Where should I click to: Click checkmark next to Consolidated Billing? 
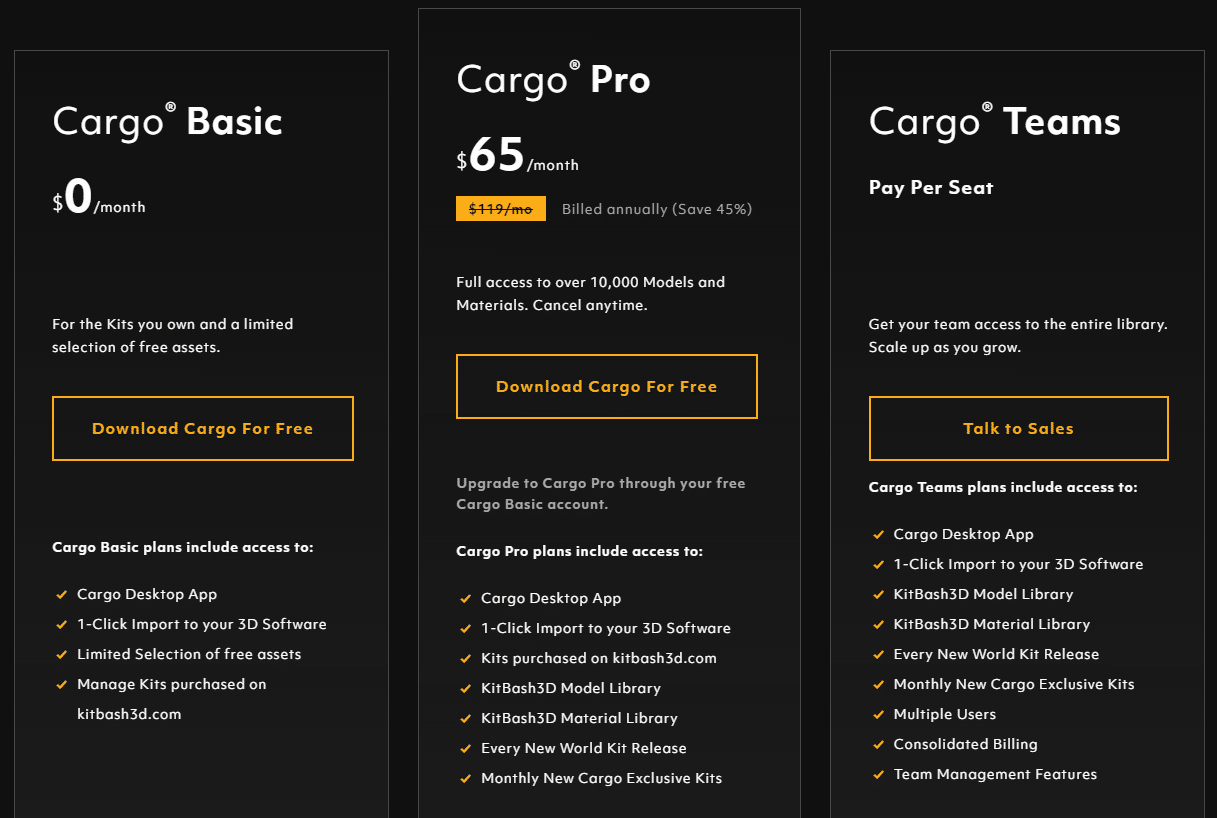pyautogui.click(x=879, y=745)
